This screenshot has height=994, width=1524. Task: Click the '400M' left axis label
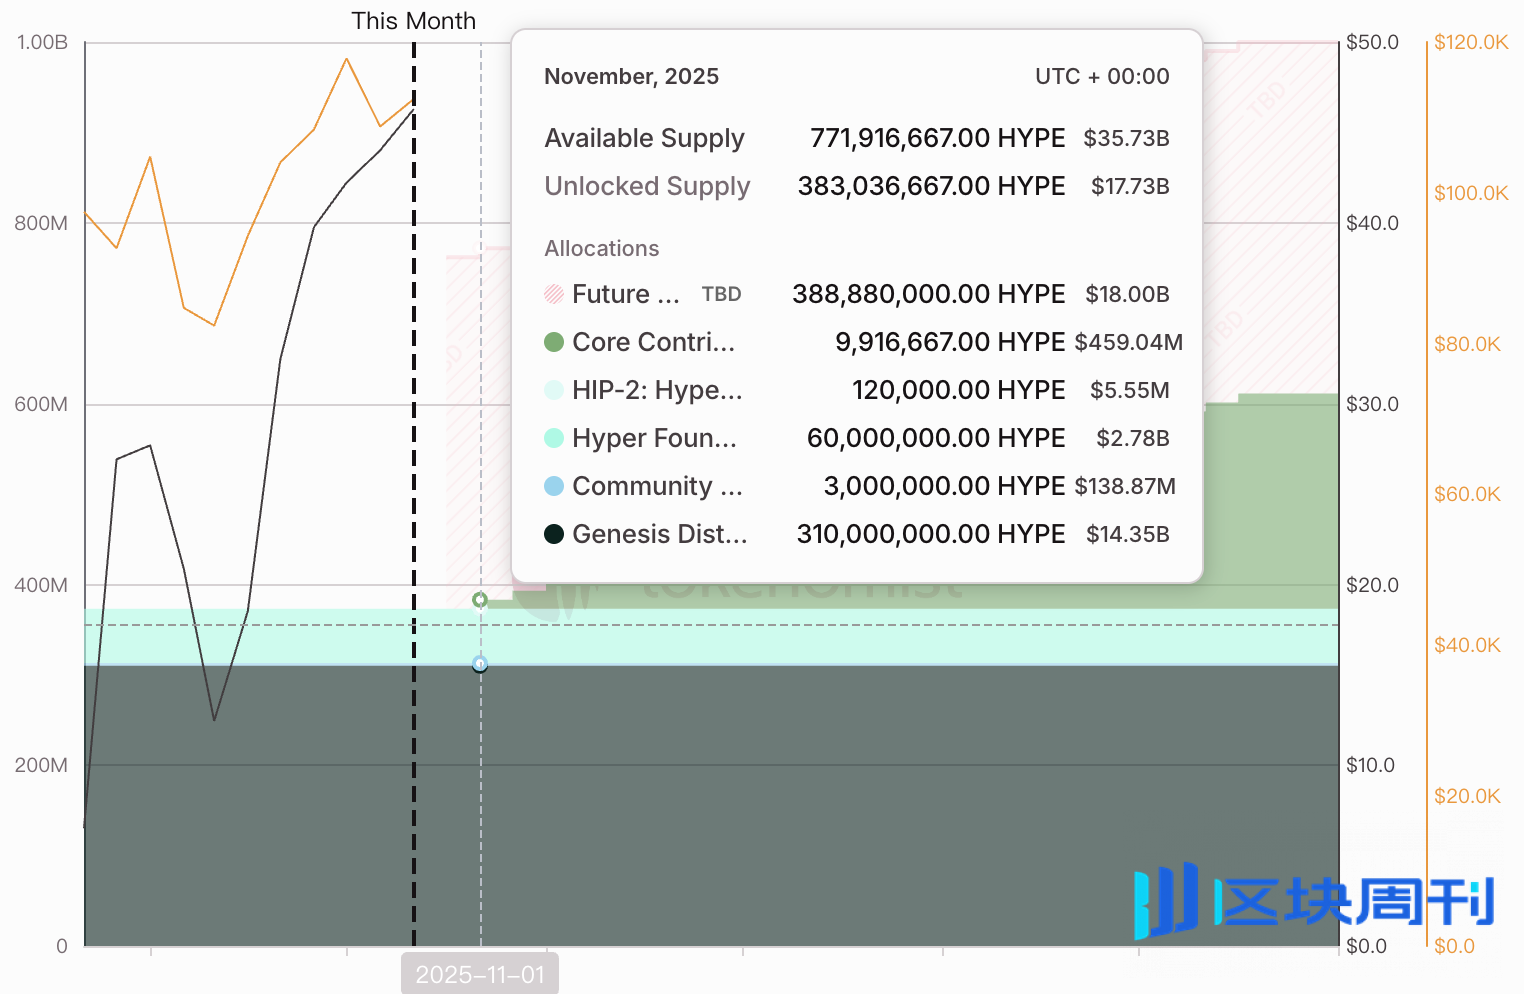41,585
